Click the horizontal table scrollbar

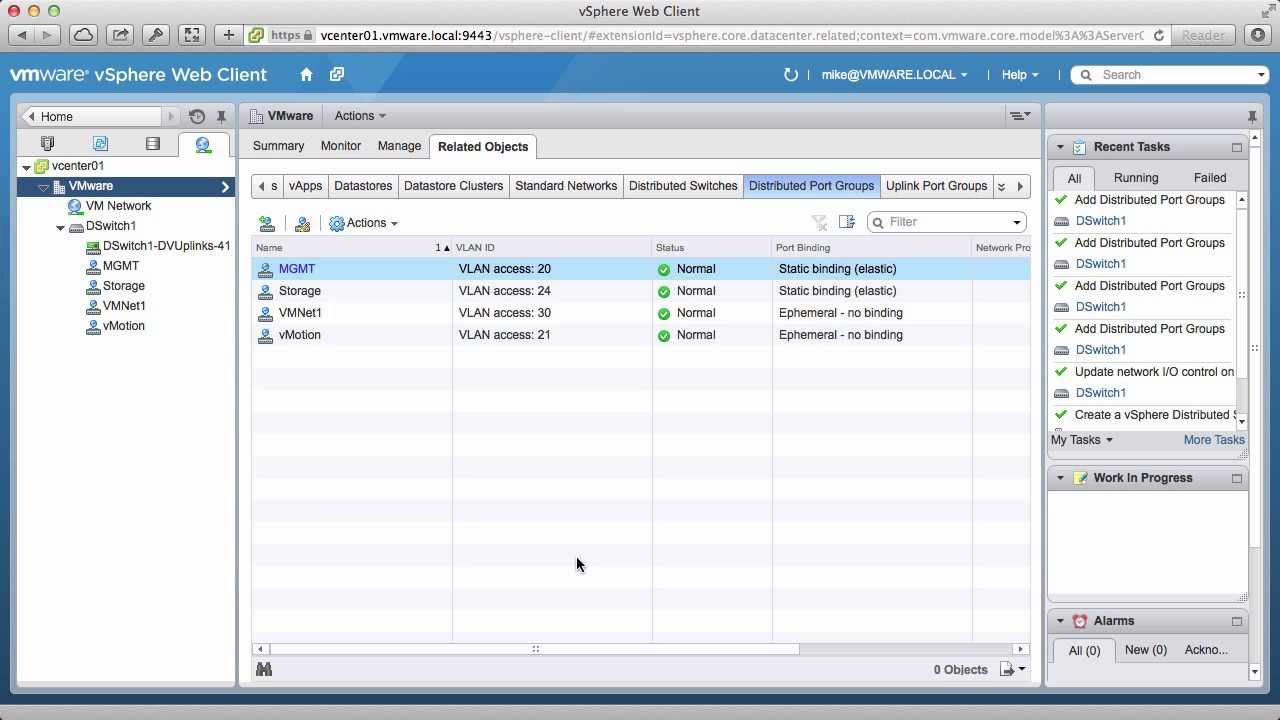click(534, 649)
